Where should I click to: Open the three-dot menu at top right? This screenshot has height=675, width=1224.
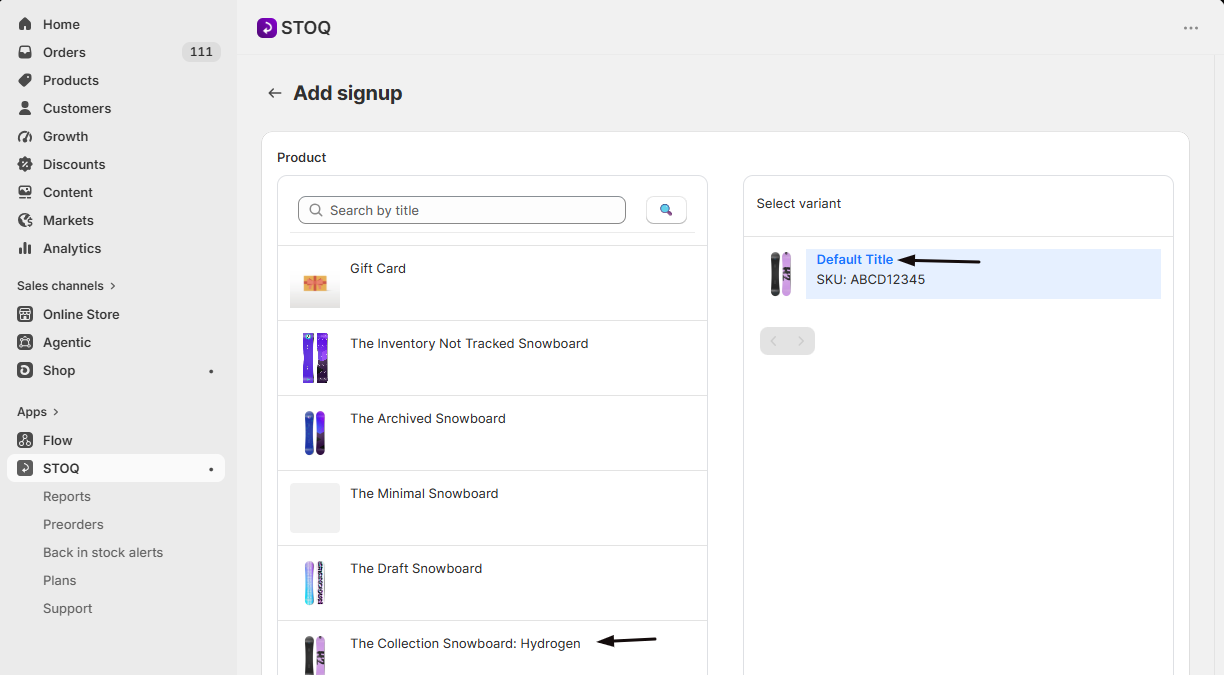tap(1191, 28)
